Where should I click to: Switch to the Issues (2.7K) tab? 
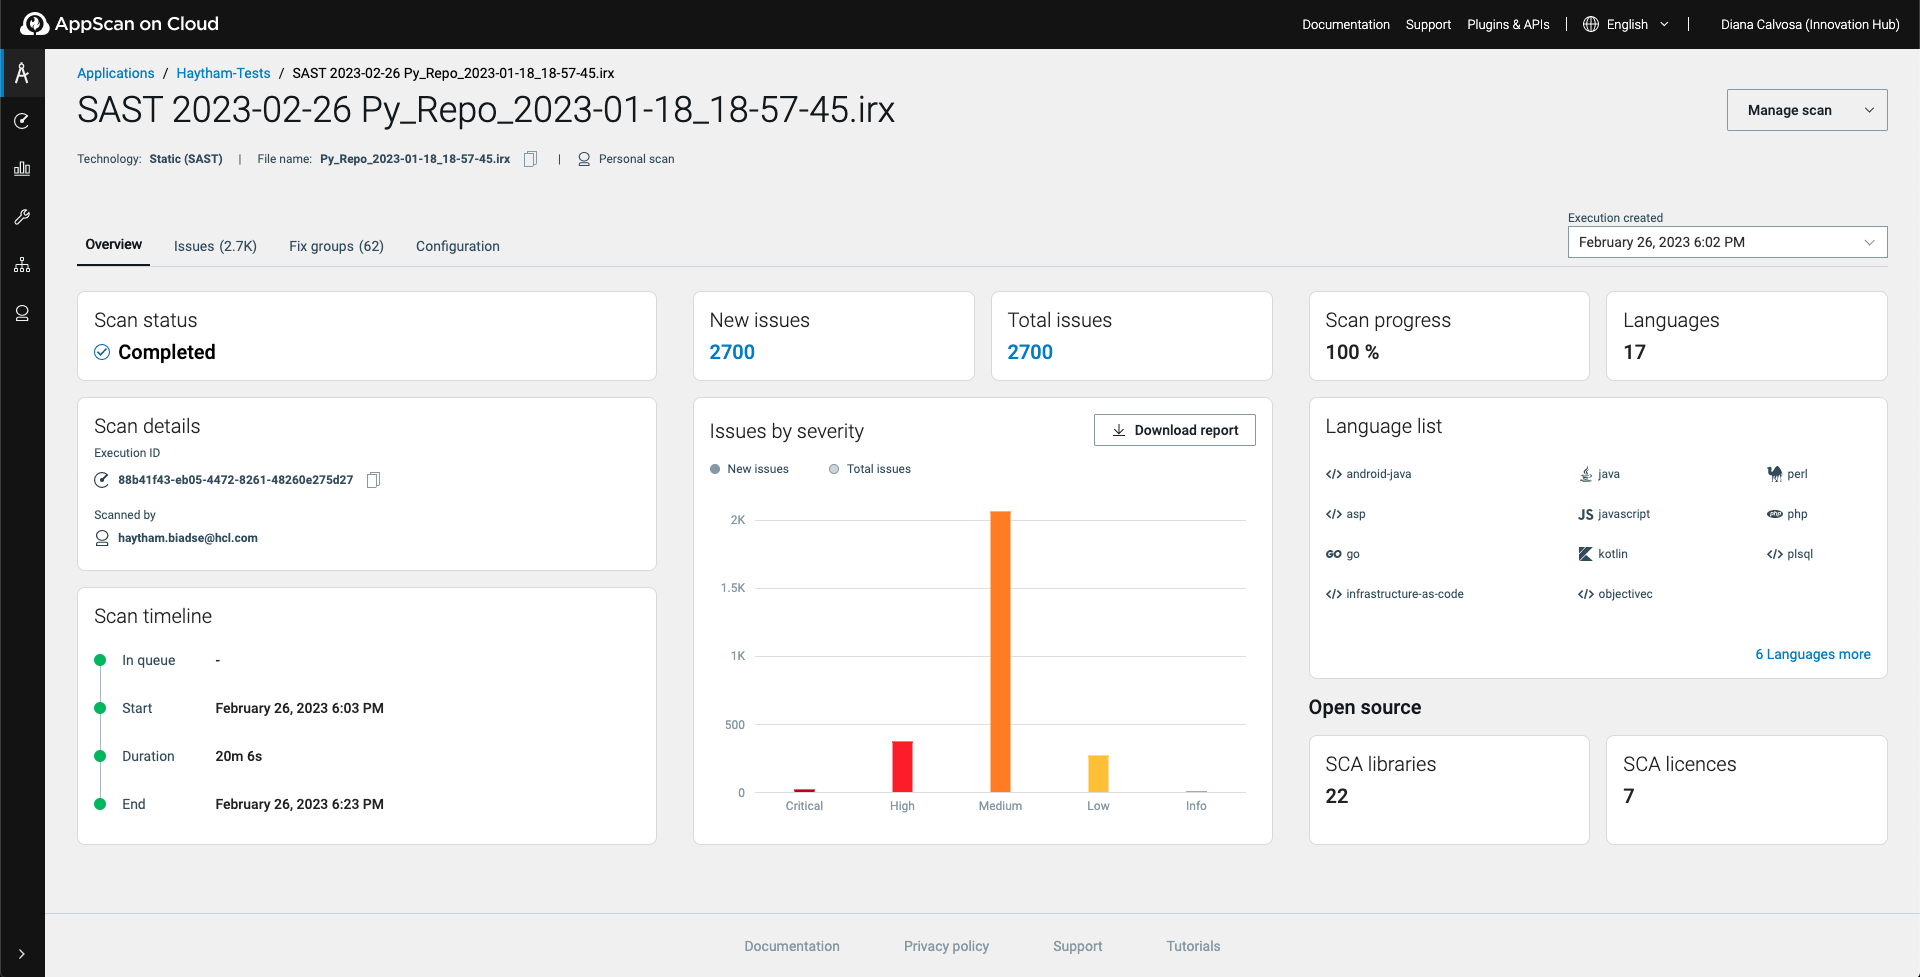(215, 246)
